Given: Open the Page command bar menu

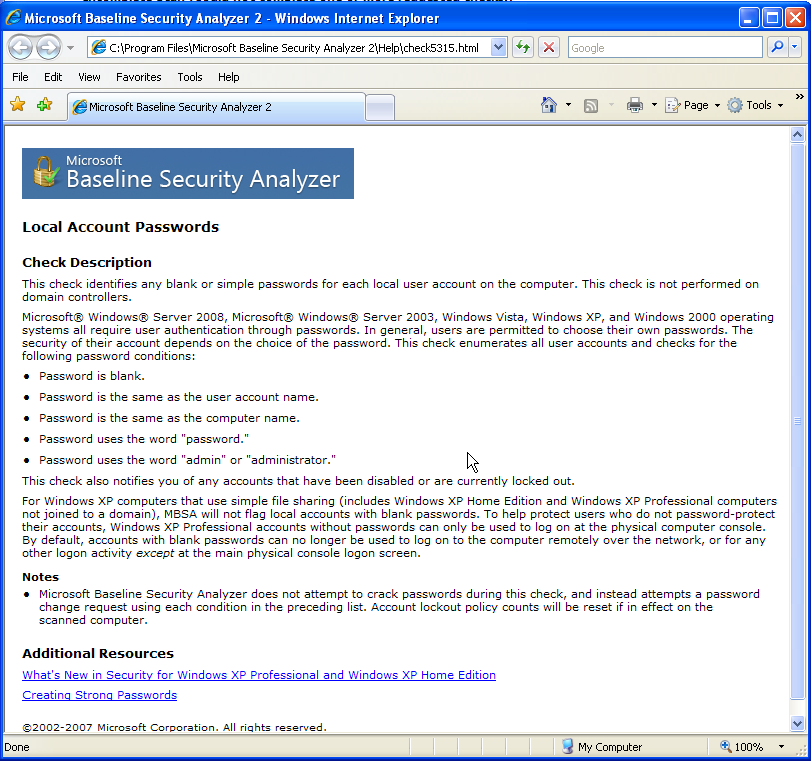Looking at the screenshot, I should [693, 105].
